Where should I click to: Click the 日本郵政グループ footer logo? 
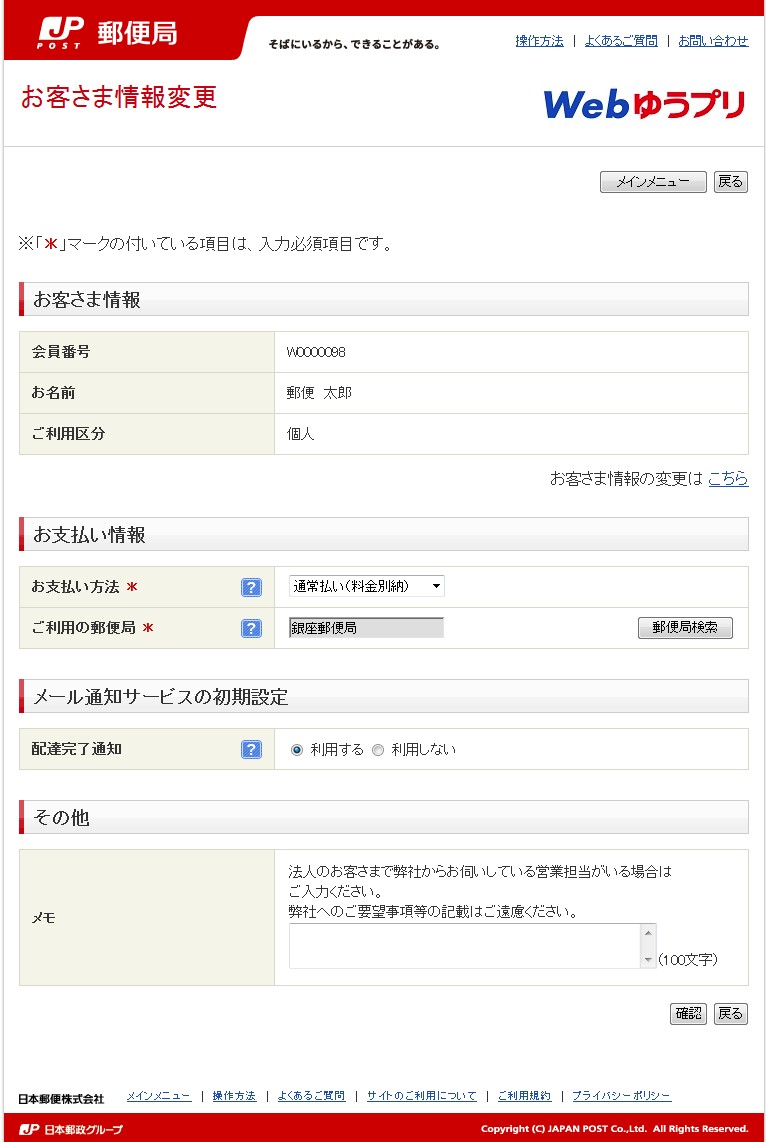[x=71, y=1130]
